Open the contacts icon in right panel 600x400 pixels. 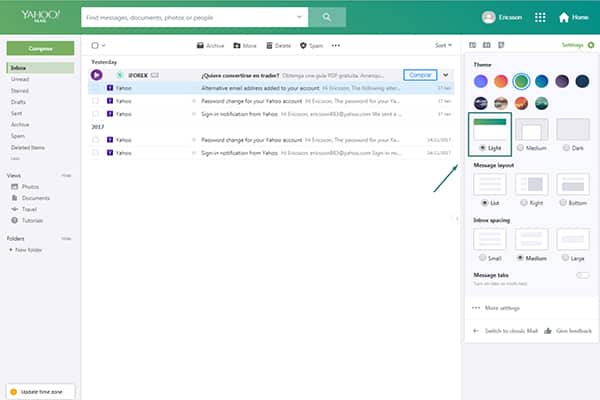coord(473,45)
